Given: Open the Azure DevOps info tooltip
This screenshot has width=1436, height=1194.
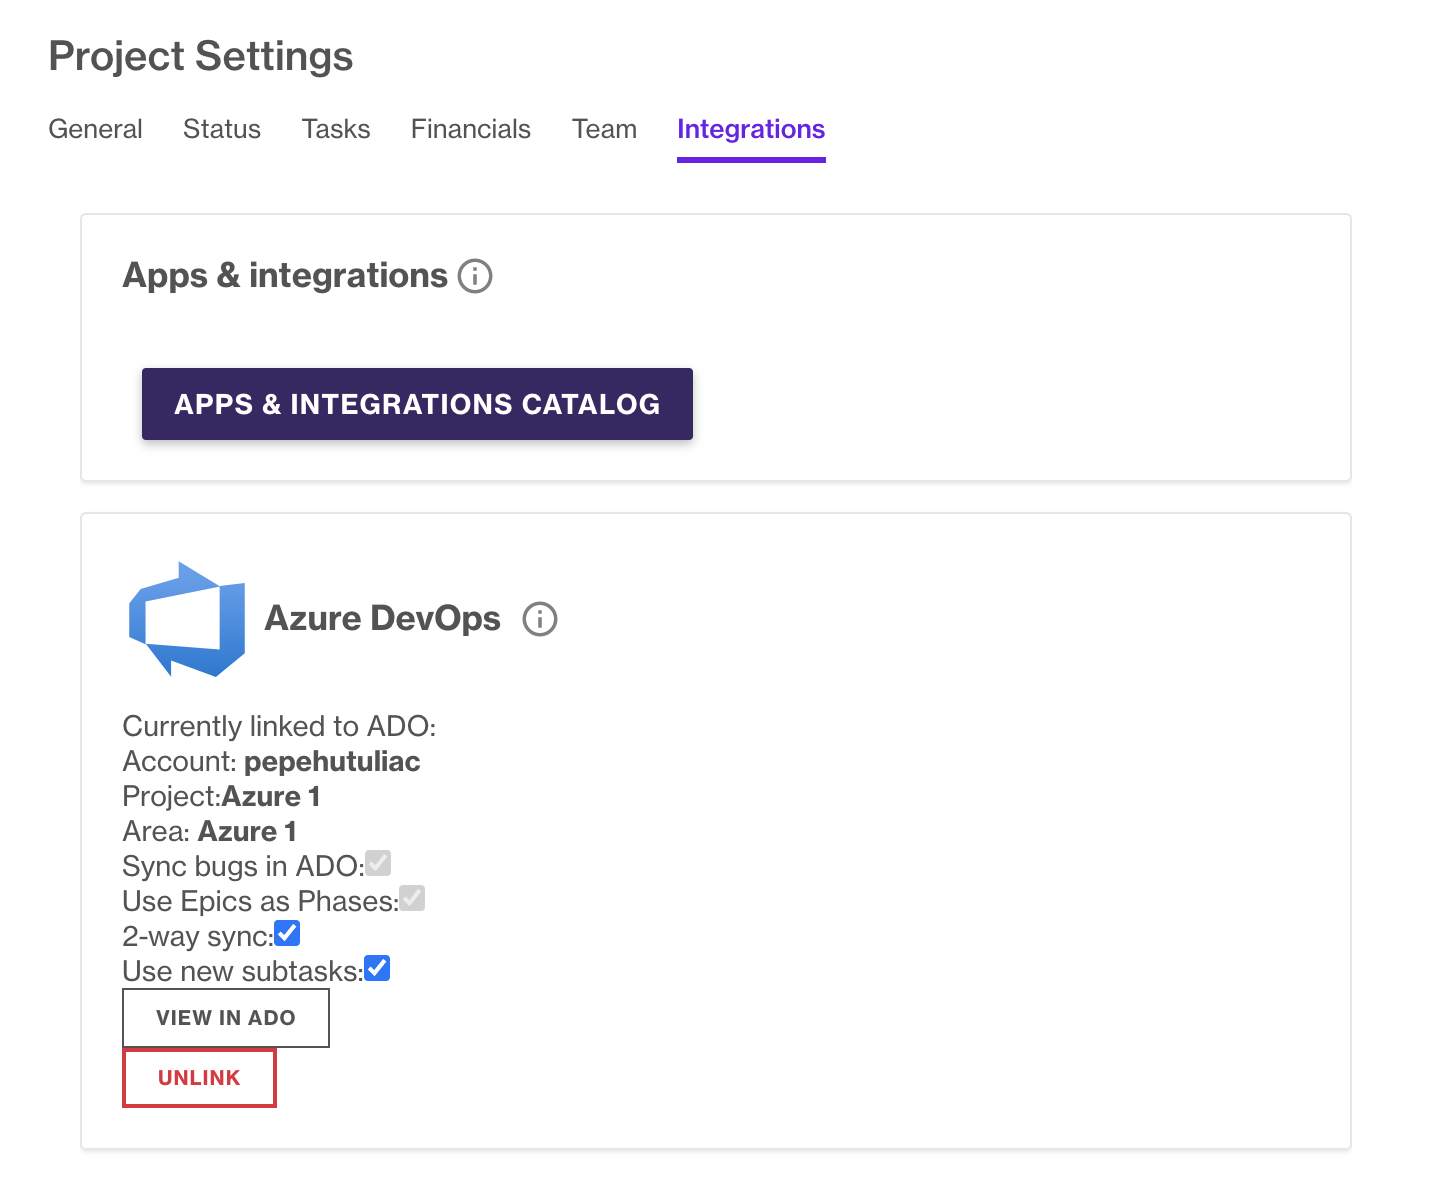Looking at the screenshot, I should (539, 619).
